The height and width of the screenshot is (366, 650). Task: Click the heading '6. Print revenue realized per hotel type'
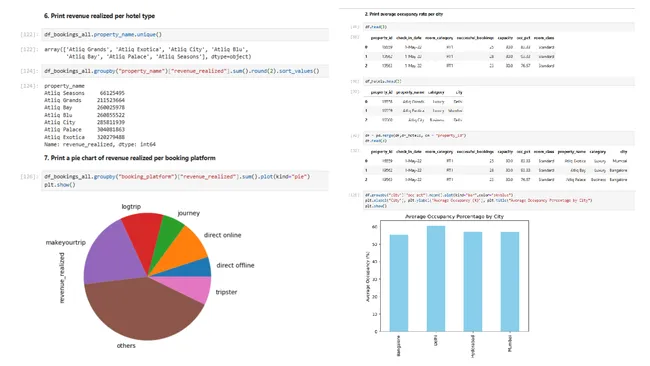tap(99, 16)
